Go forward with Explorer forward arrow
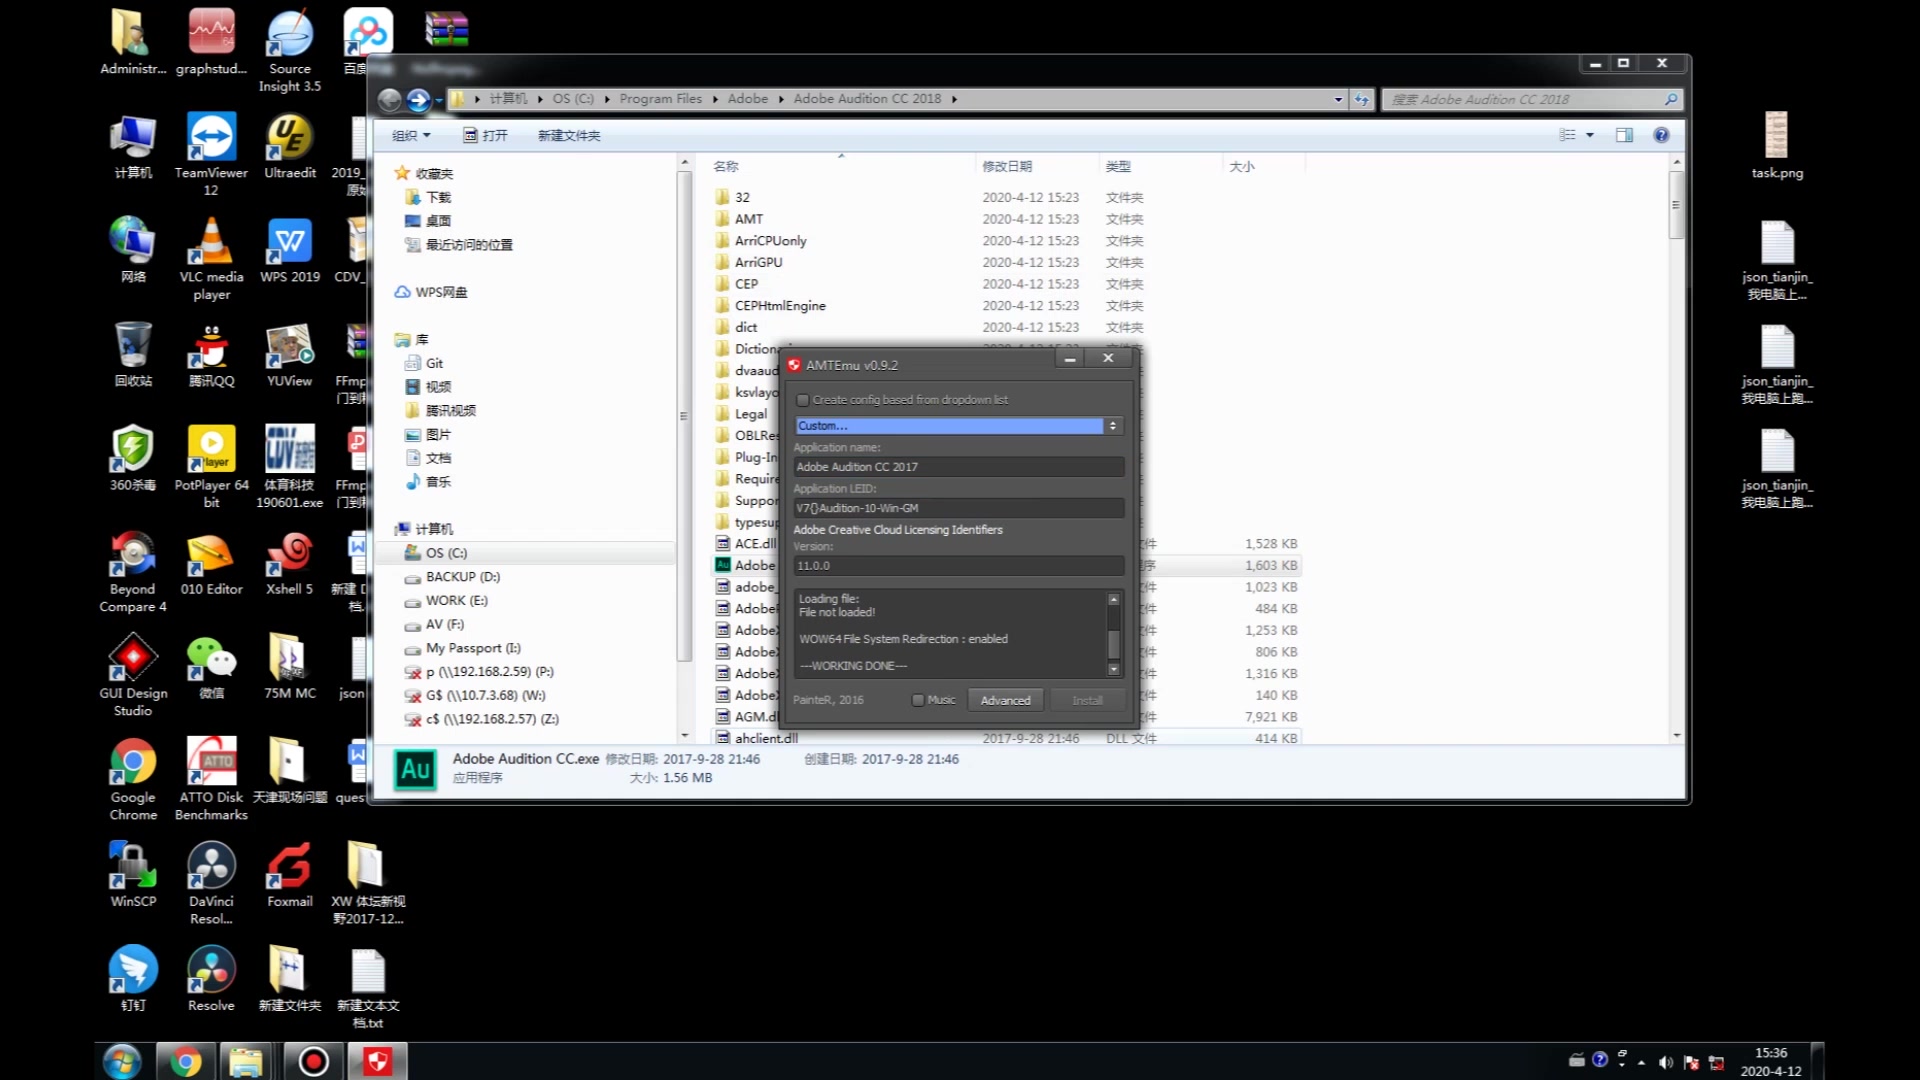This screenshot has width=1920, height=1080. coord(418,99)
